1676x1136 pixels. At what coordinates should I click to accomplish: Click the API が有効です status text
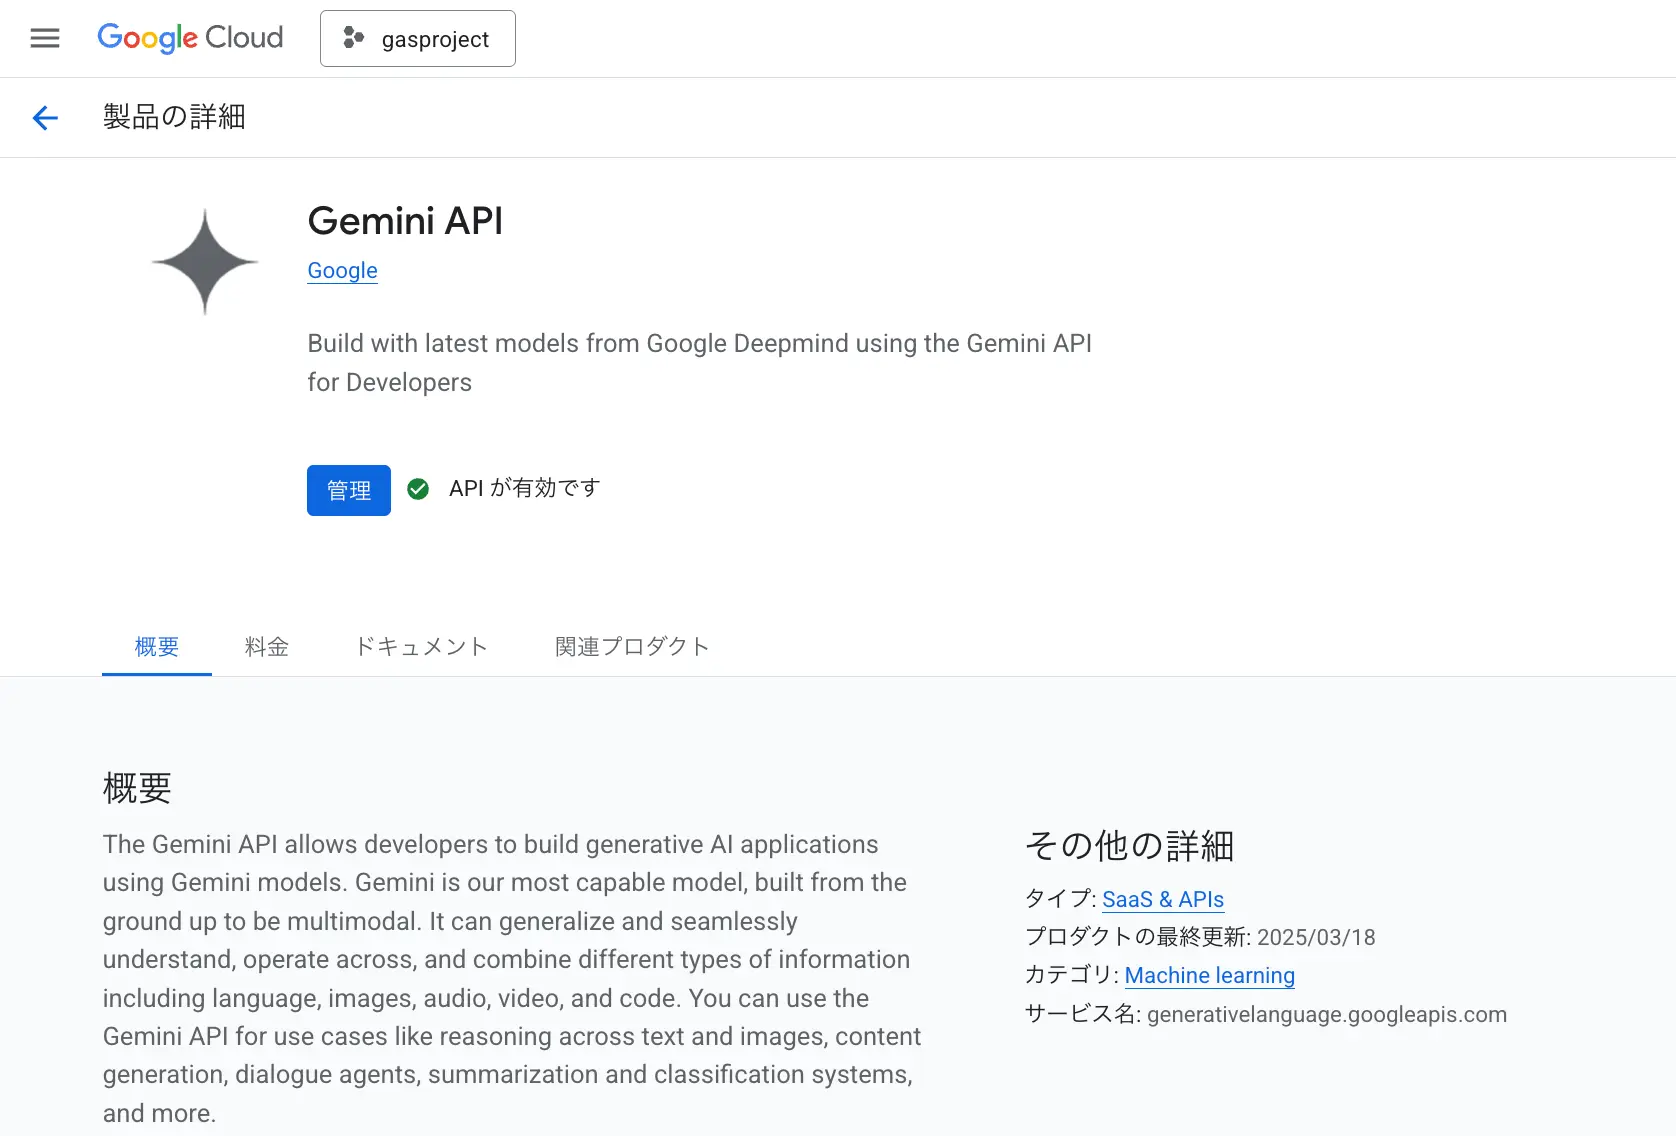[525, 488]
